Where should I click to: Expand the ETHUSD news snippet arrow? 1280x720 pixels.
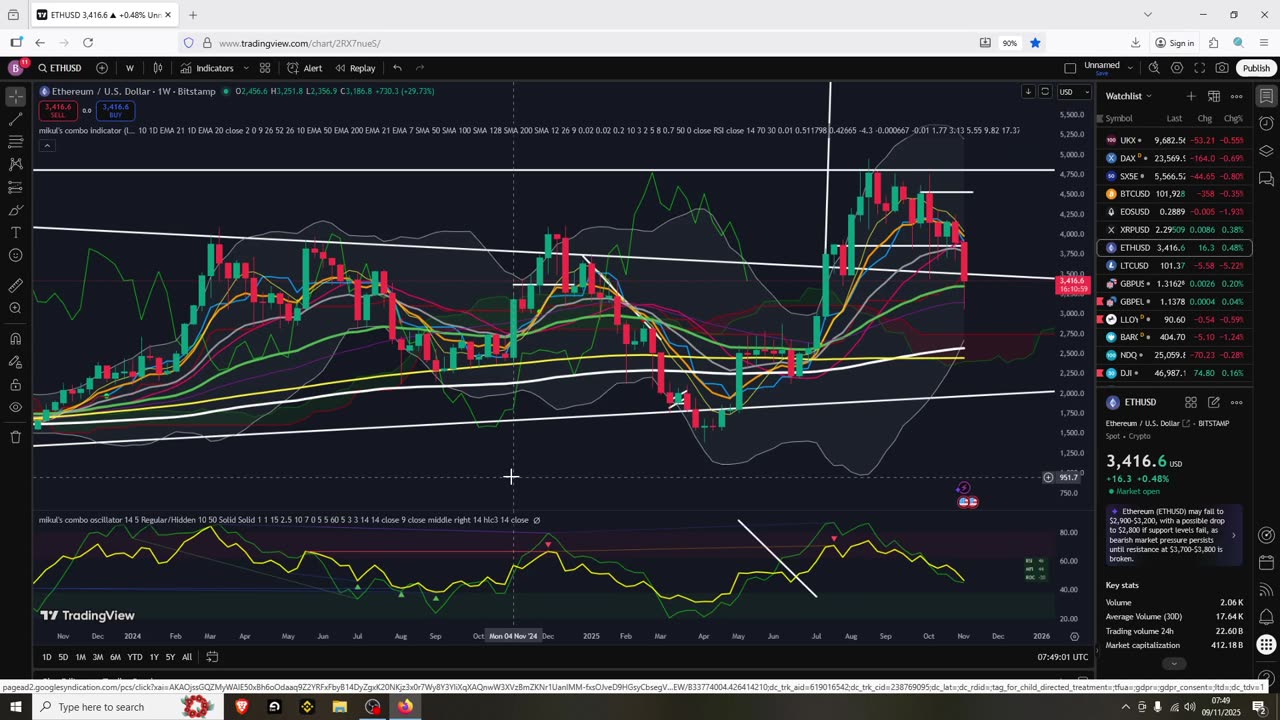coord(1233,535)
